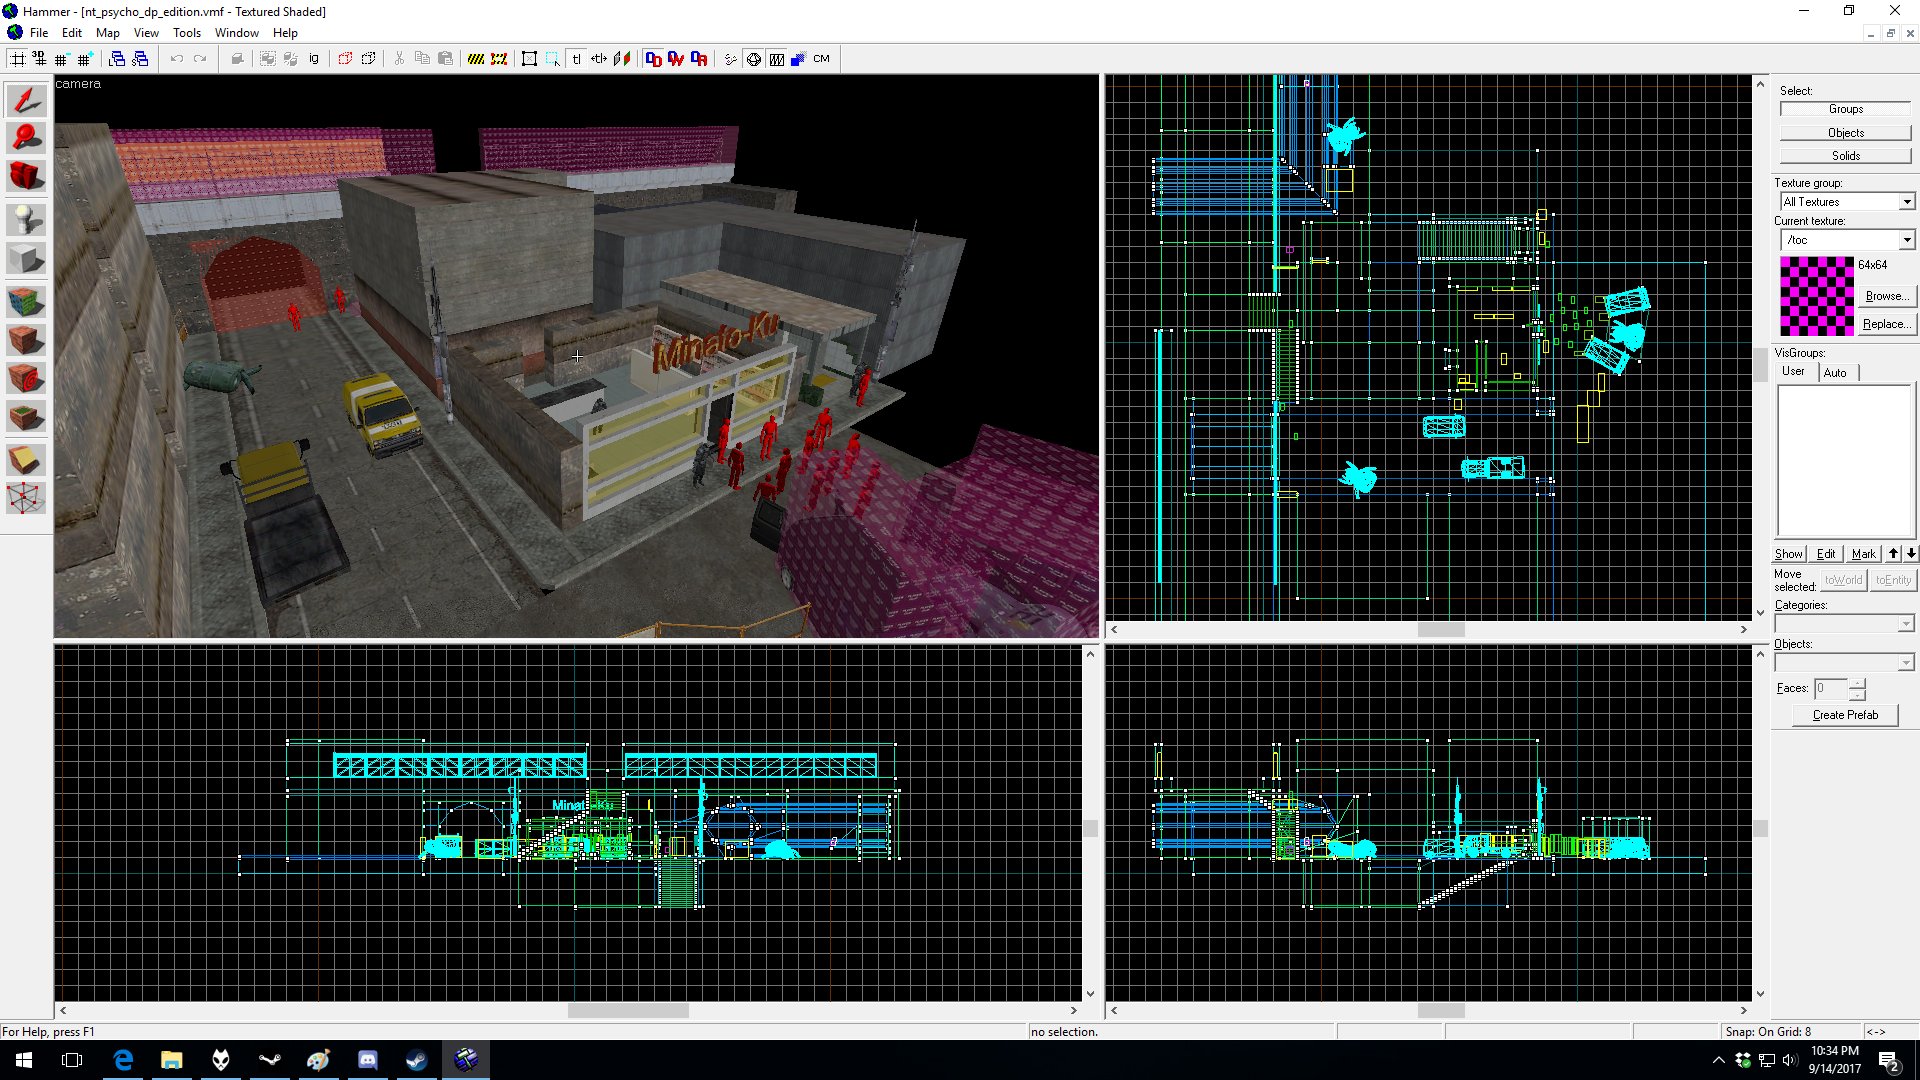Open the Tools menu
1920x1080 pixels.
point(186,33)
